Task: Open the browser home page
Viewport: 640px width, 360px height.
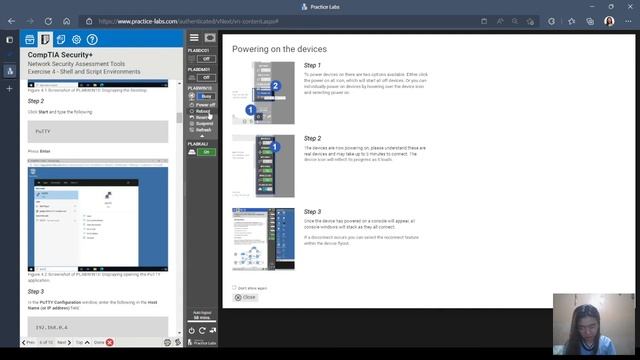Action: pos(67,21)
